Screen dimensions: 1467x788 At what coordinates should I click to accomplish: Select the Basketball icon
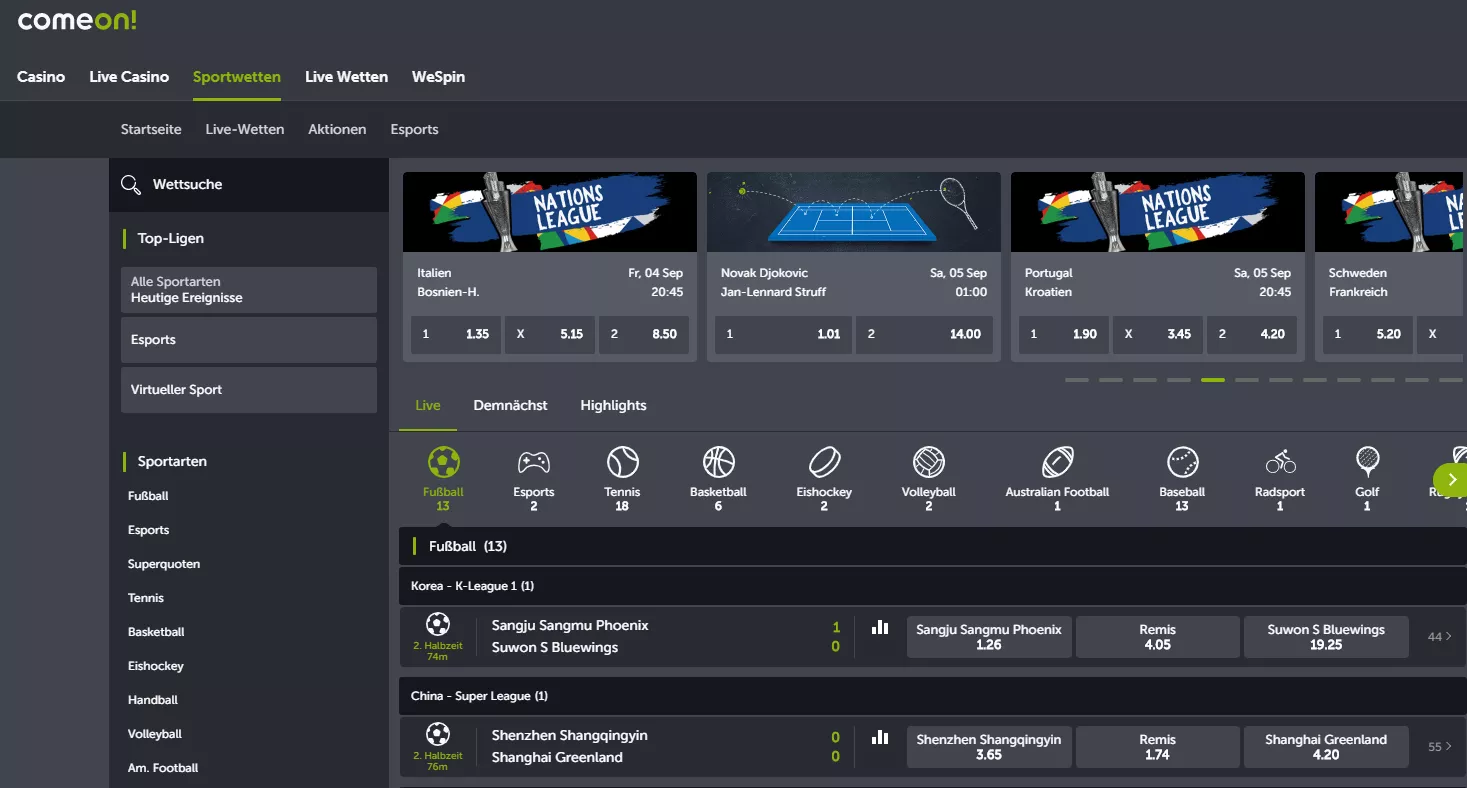718,462
